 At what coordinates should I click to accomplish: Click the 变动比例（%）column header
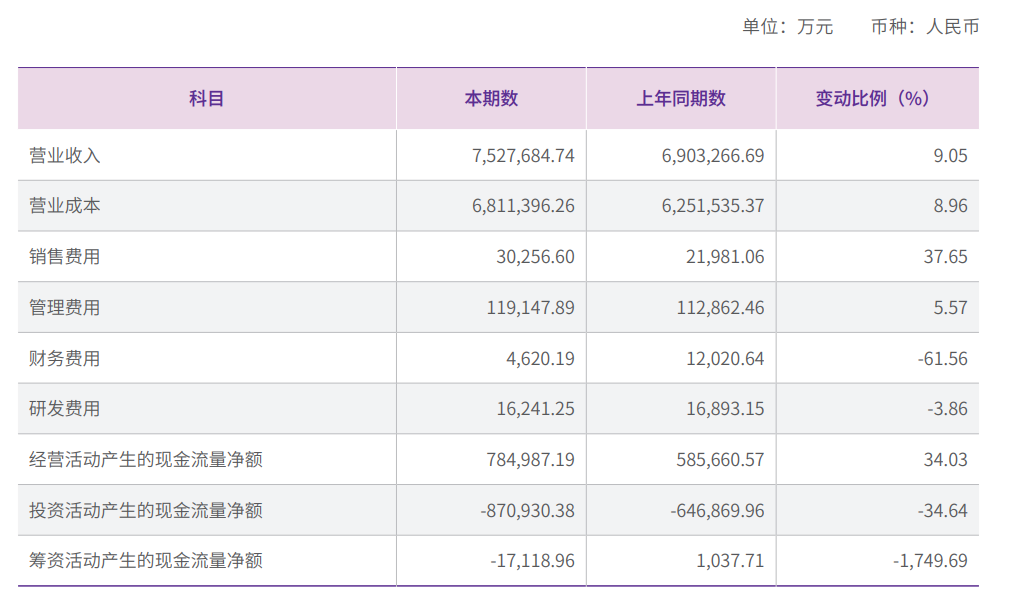coord(872,98)
